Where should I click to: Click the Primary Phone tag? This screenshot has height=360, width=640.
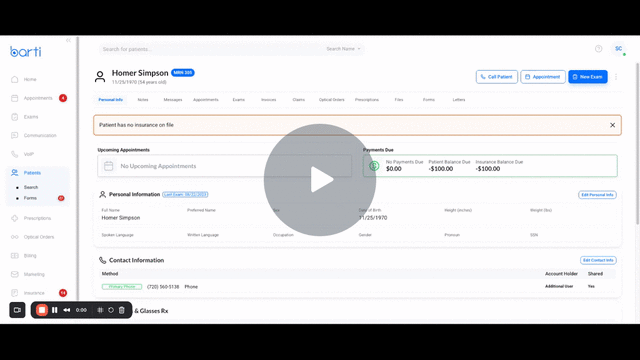122,287
